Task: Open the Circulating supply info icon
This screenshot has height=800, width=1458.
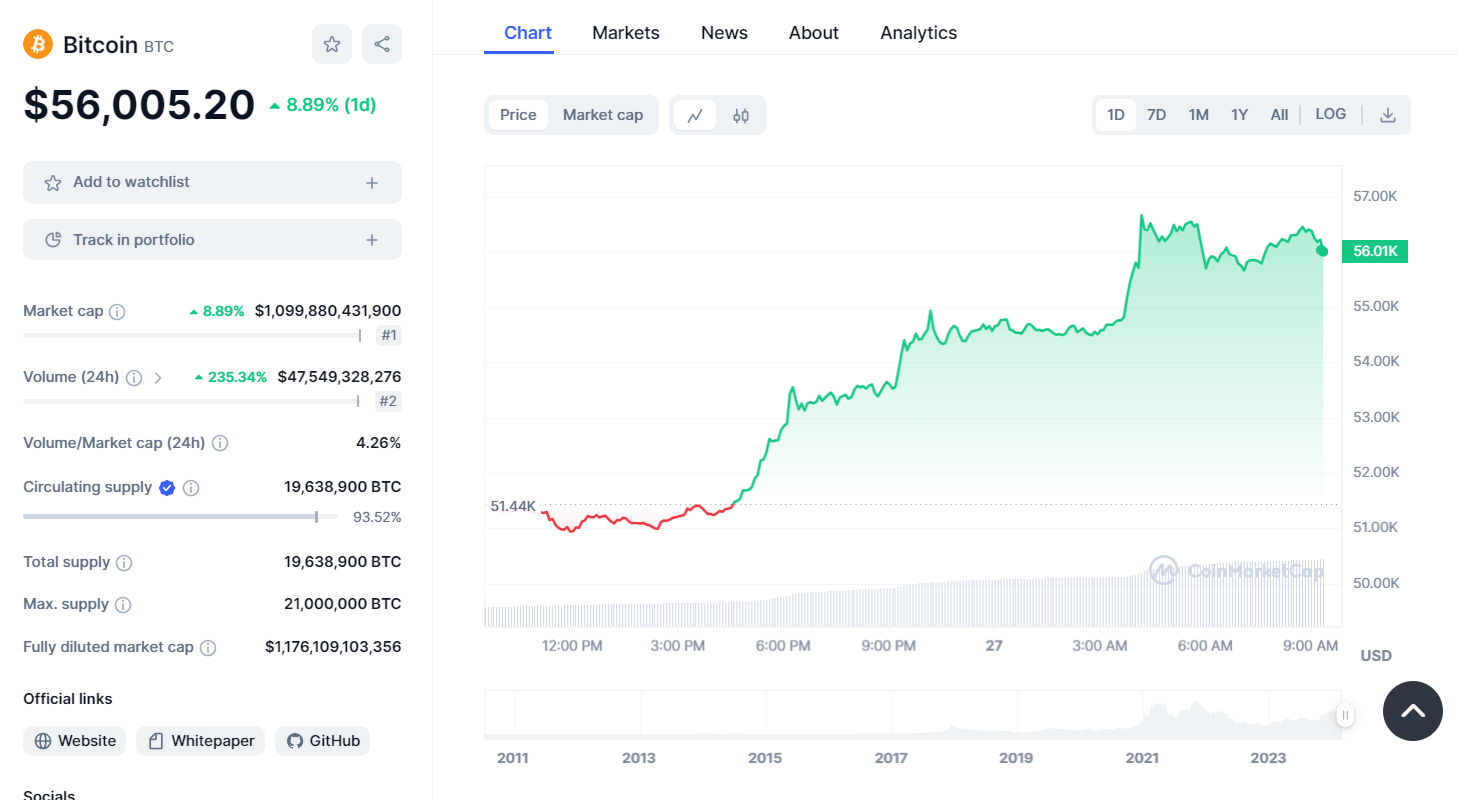Action: [x=191, y=488]
